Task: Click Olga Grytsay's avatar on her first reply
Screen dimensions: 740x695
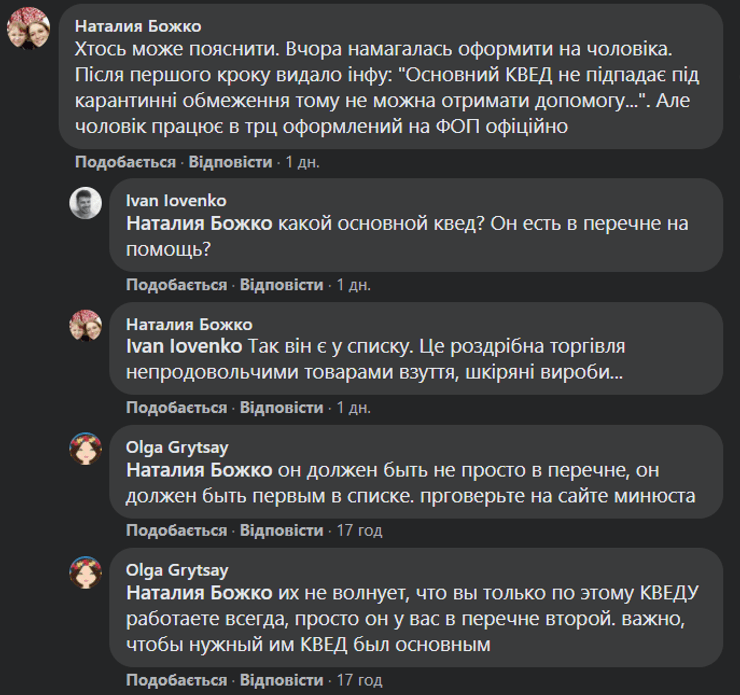Action: 85,450
